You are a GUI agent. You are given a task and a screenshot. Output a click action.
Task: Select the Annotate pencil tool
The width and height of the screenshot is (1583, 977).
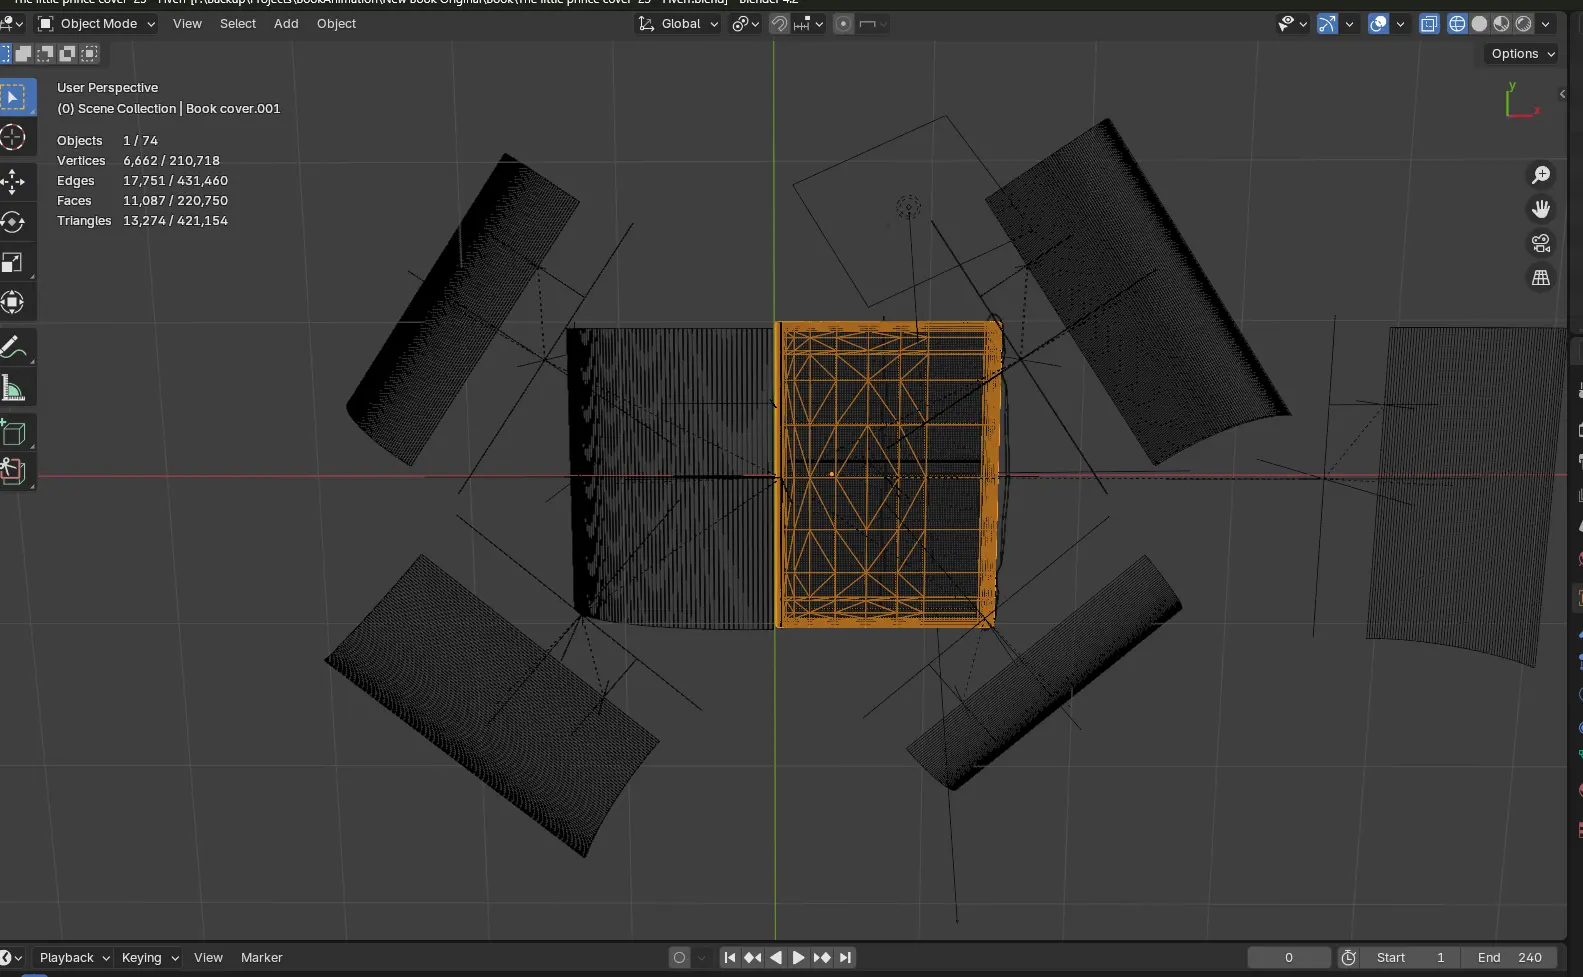[x=13, y=348]
